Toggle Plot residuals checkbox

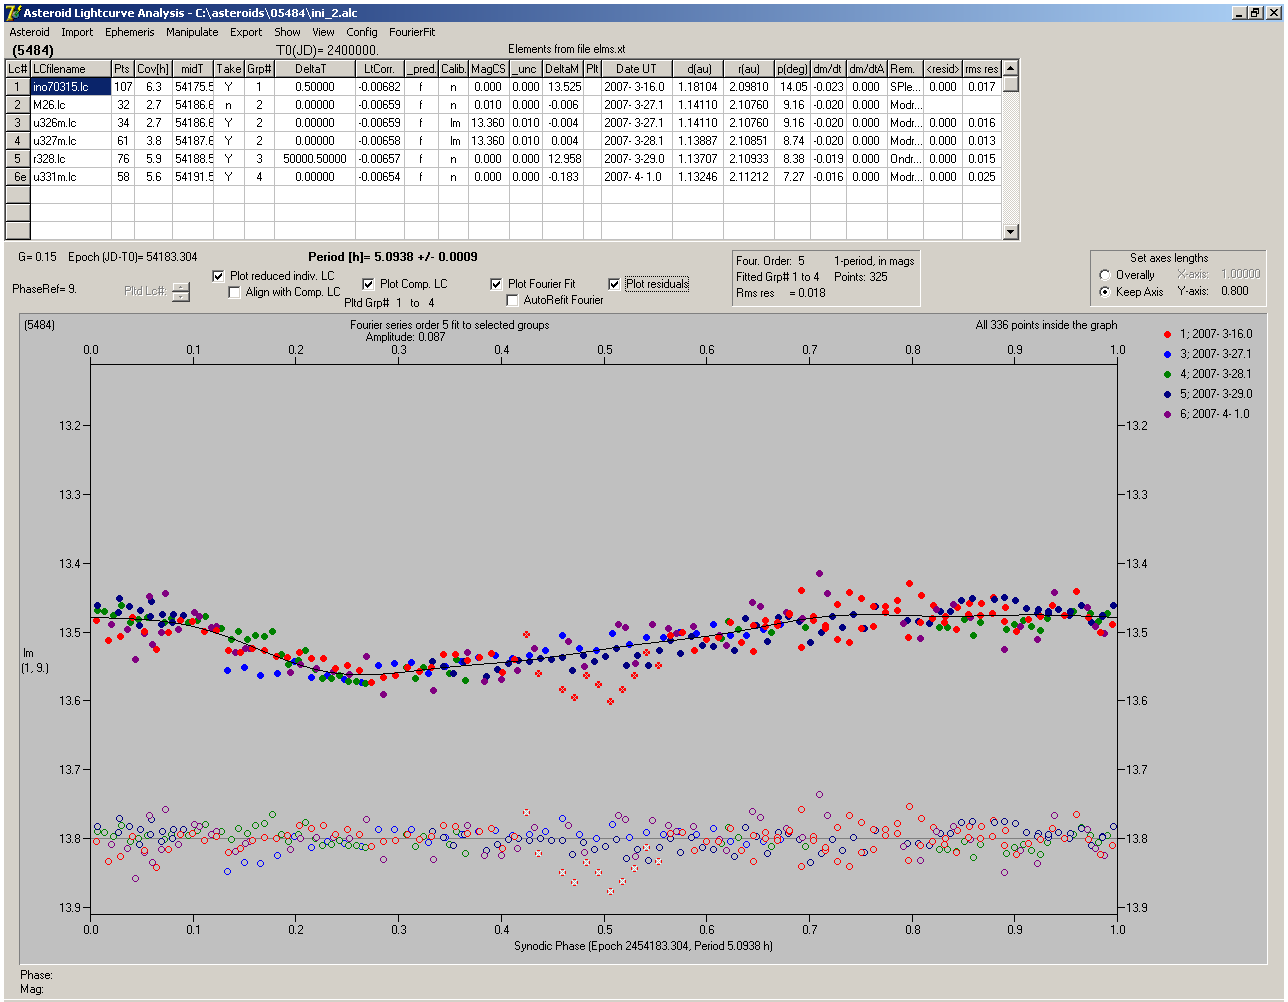click(x=614, y=284)
